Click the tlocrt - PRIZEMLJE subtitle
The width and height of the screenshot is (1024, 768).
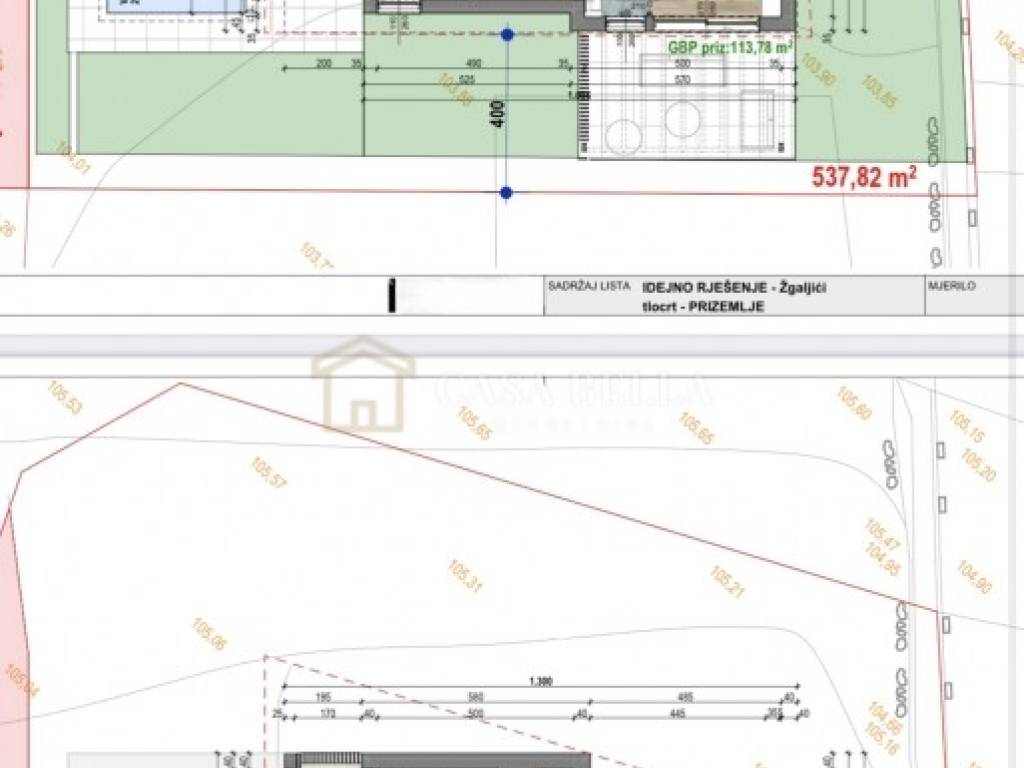pyautogui.click(x=703, y=306)
